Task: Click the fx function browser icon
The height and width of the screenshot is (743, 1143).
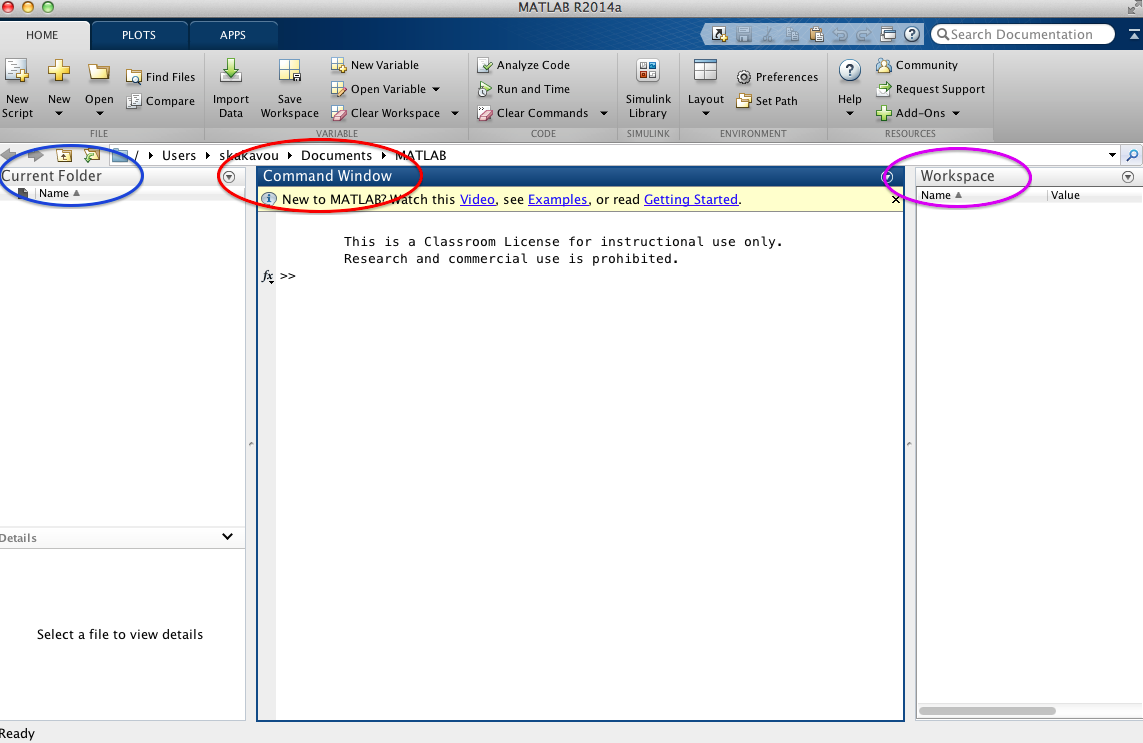Action: pyautogui.click(x=268, y=276)
